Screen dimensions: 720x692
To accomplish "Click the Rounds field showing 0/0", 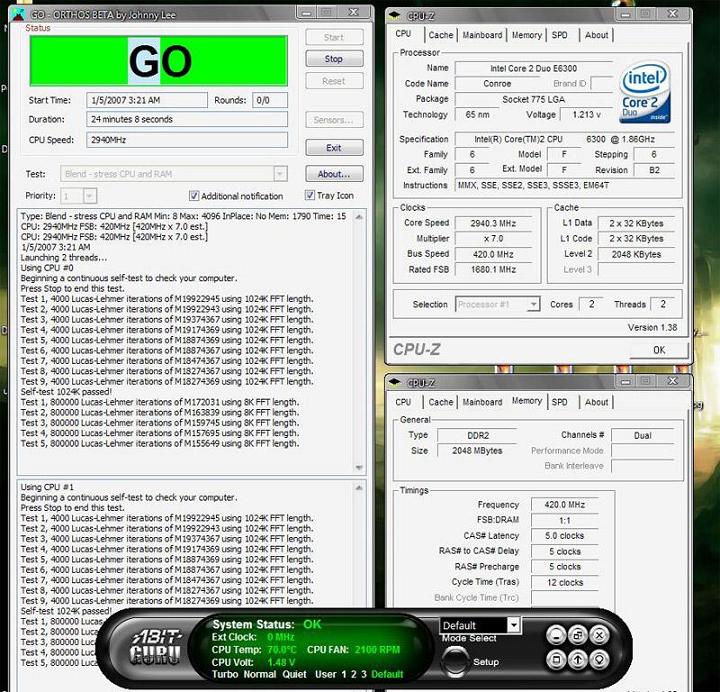I will tap(270, 100).
